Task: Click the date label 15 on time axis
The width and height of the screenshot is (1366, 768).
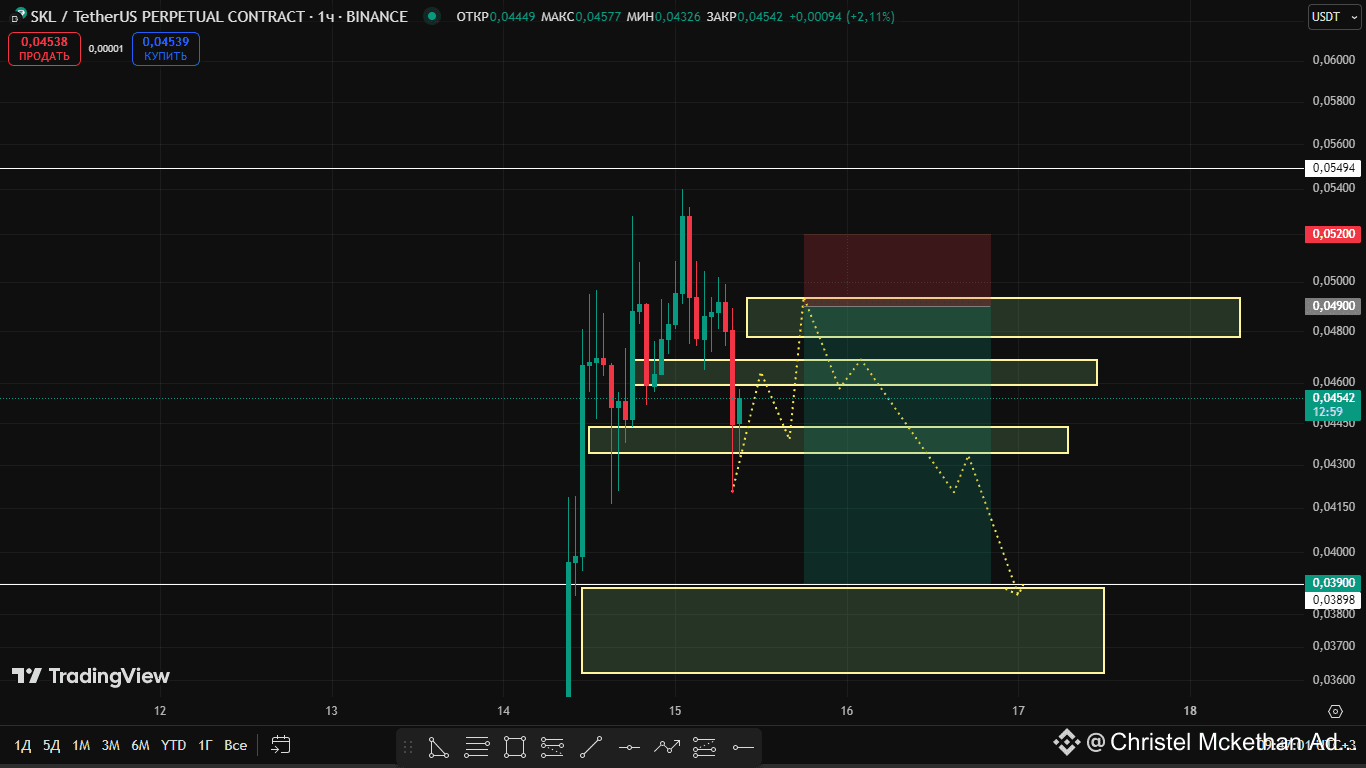Action: 675,711
